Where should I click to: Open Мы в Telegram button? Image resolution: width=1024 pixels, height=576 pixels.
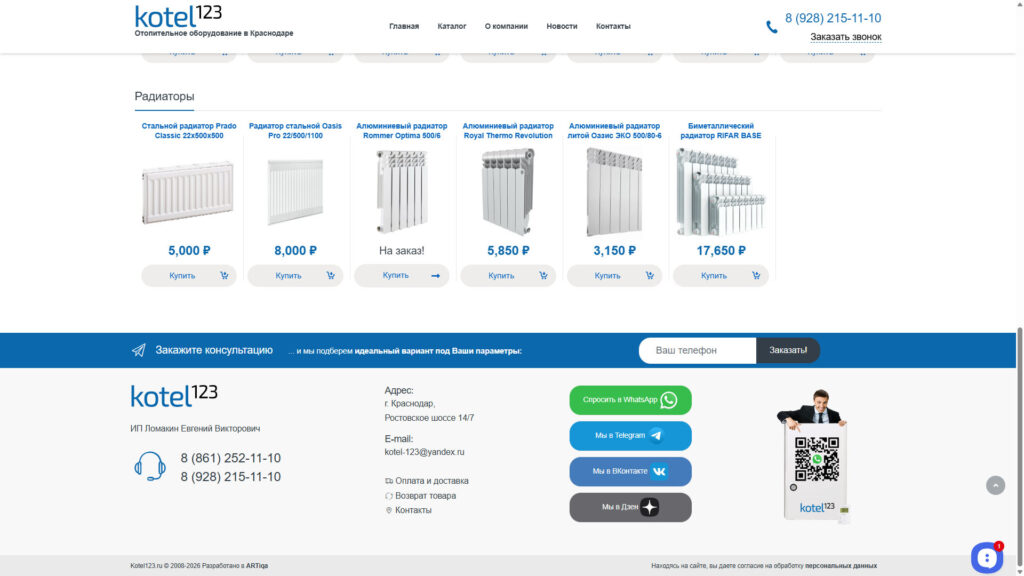point(630,436)
